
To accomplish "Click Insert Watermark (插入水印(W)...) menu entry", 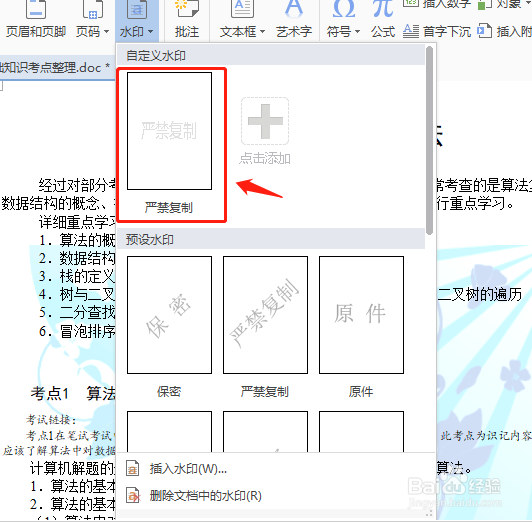I will click(x=276, y=469).
